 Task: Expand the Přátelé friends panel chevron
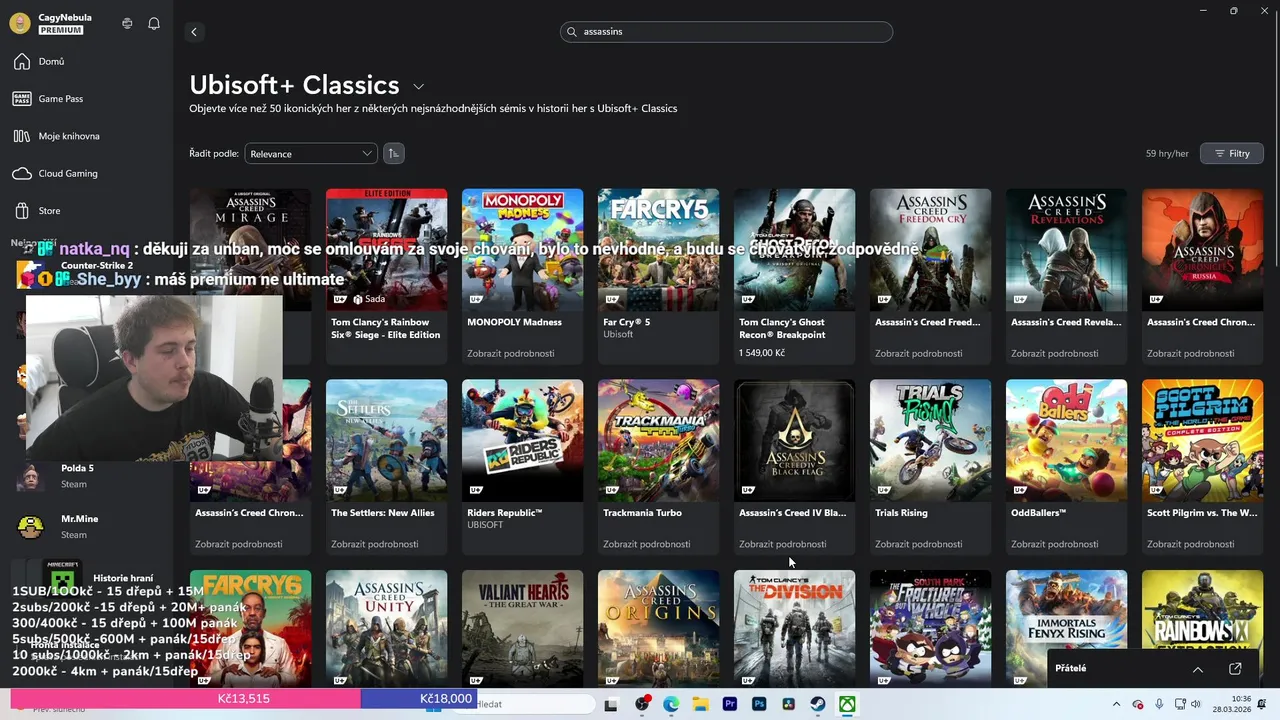pos(1197,669)
